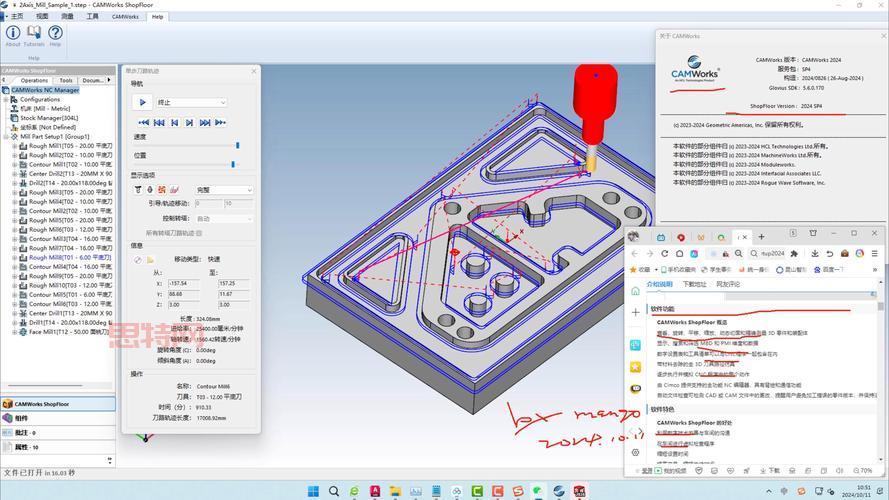889x500 pixels.
Task: Switch to the CAMWorks ribbon tab
Action: tap(125, 16)
